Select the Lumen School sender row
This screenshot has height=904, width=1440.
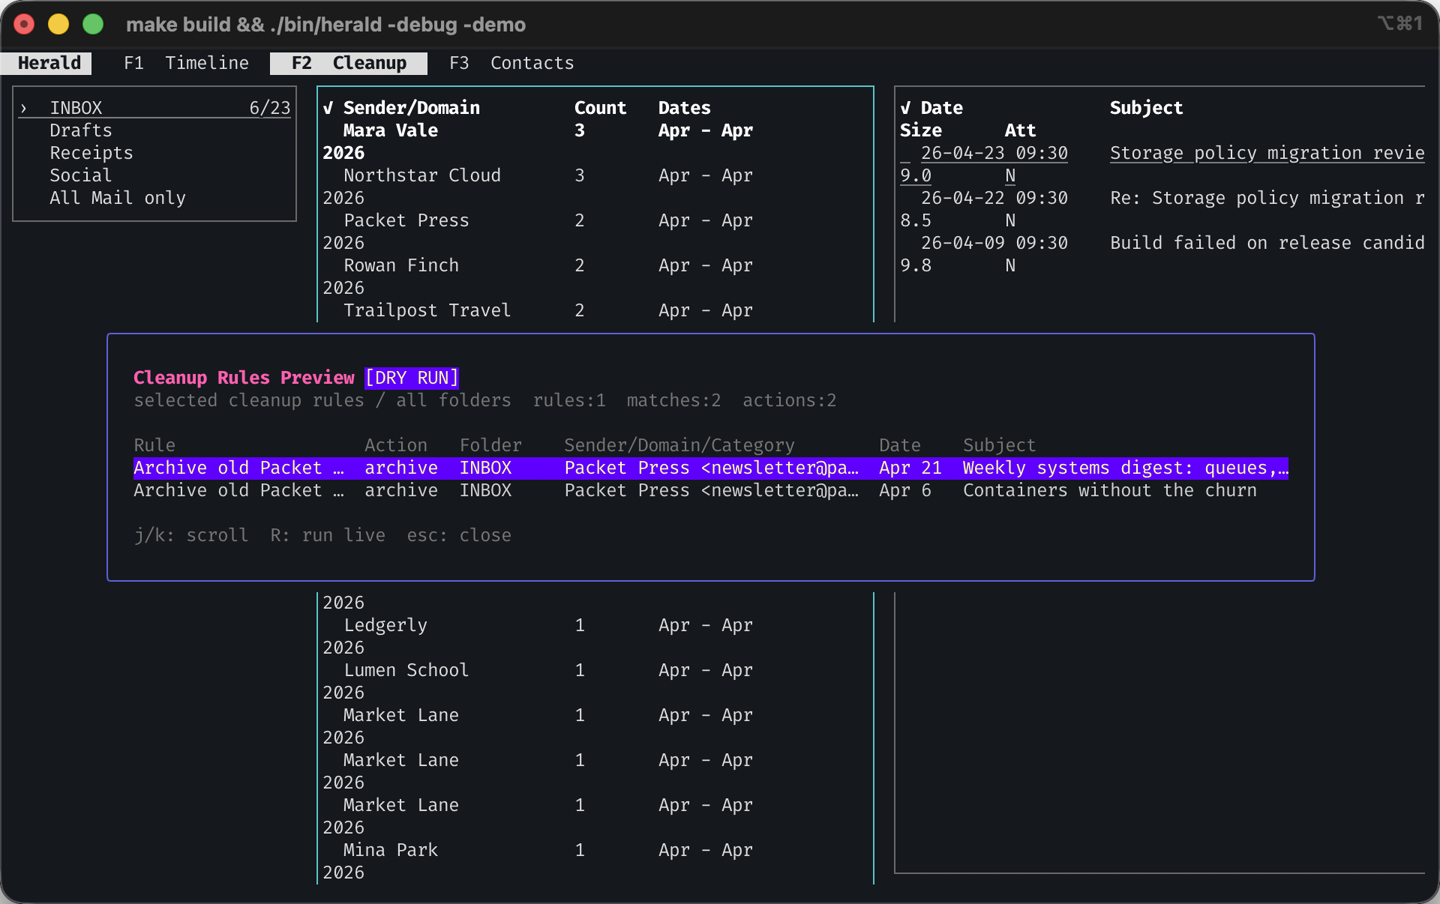click(x=594, y=670)
